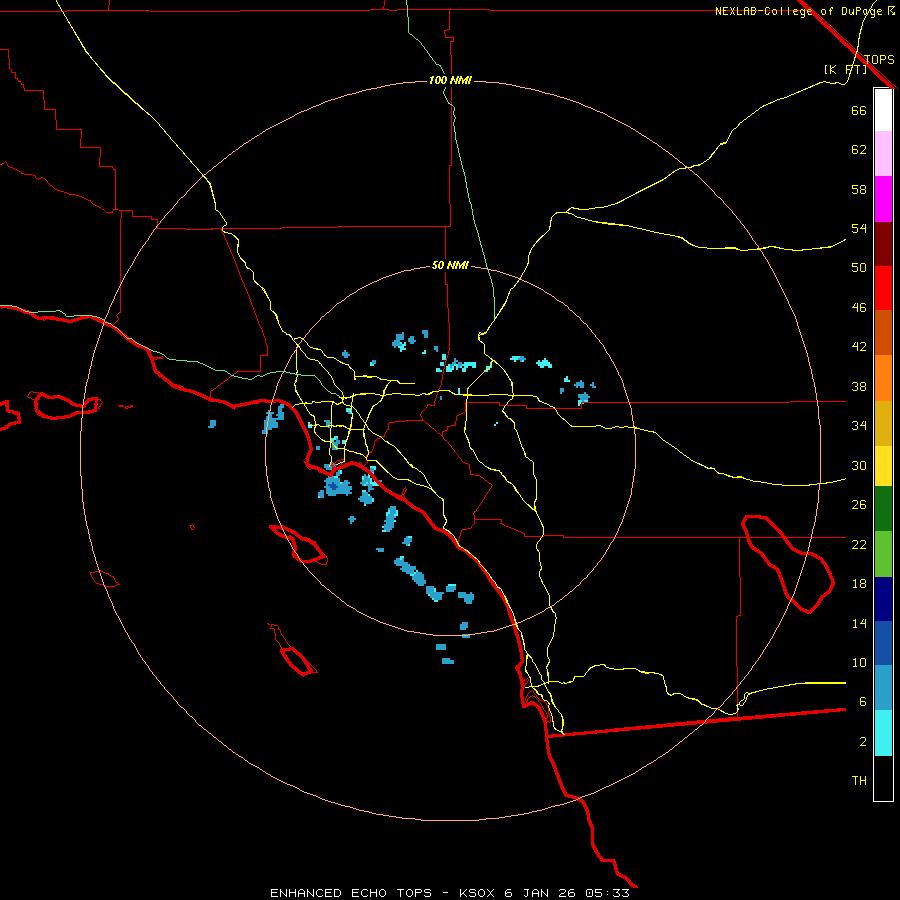Click the legend value 10
Screen dimensions: 900x900
[x=859, y=662]
